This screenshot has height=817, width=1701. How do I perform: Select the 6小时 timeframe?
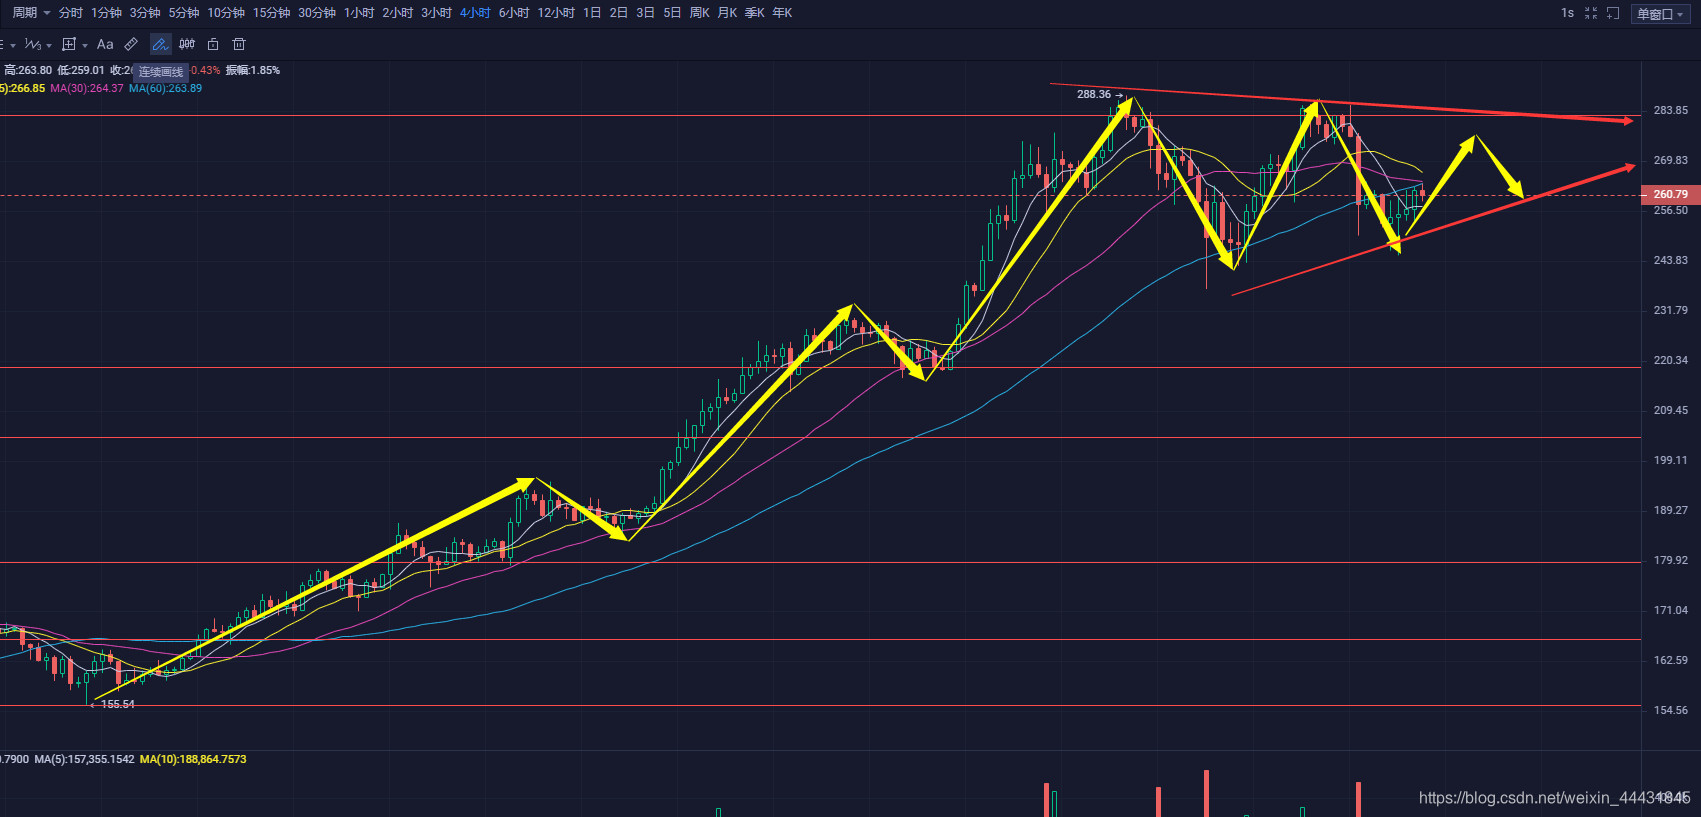tap(514, 13)
